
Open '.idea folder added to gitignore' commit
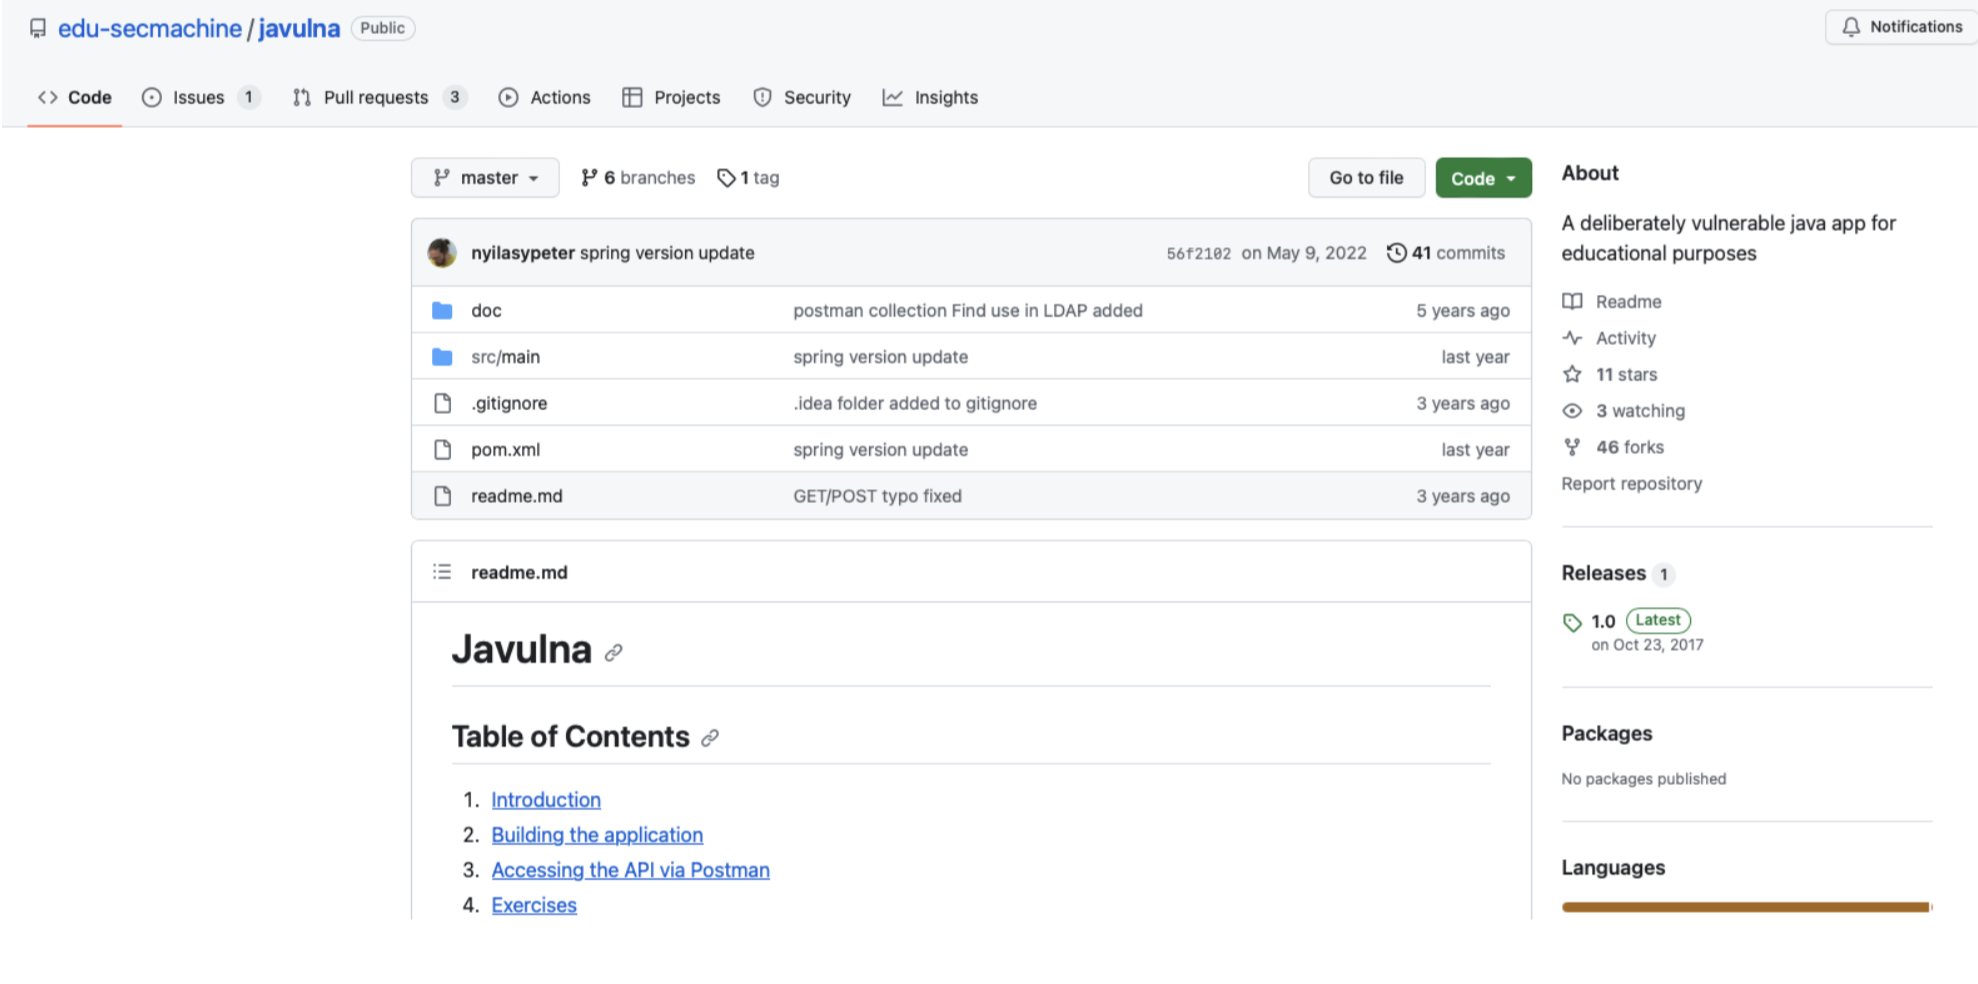click(915, 403)
